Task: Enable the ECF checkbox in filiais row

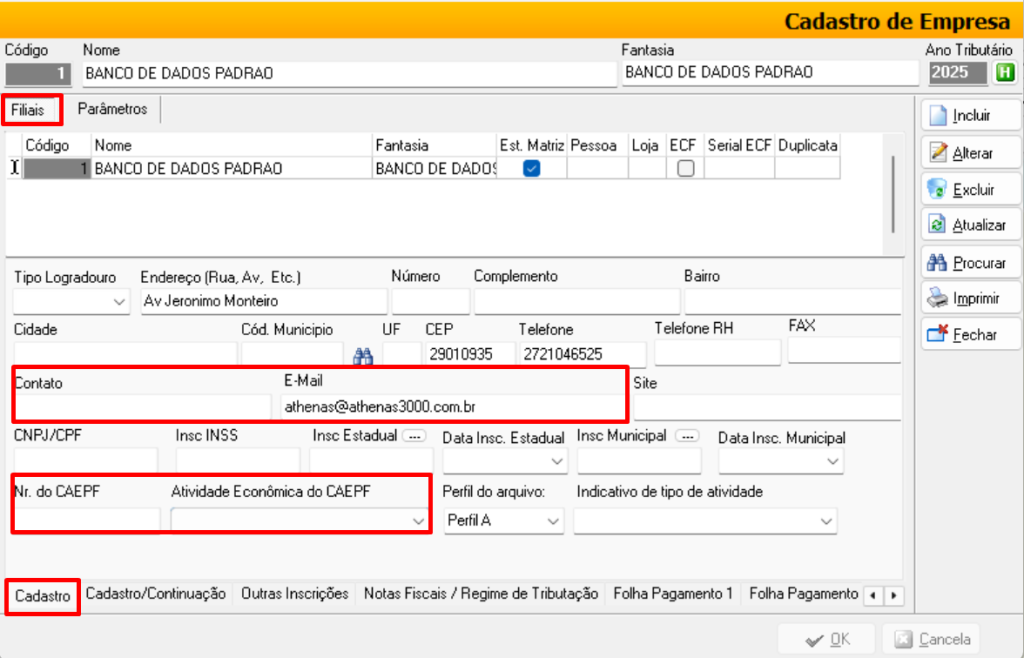Action: (685, 169)
